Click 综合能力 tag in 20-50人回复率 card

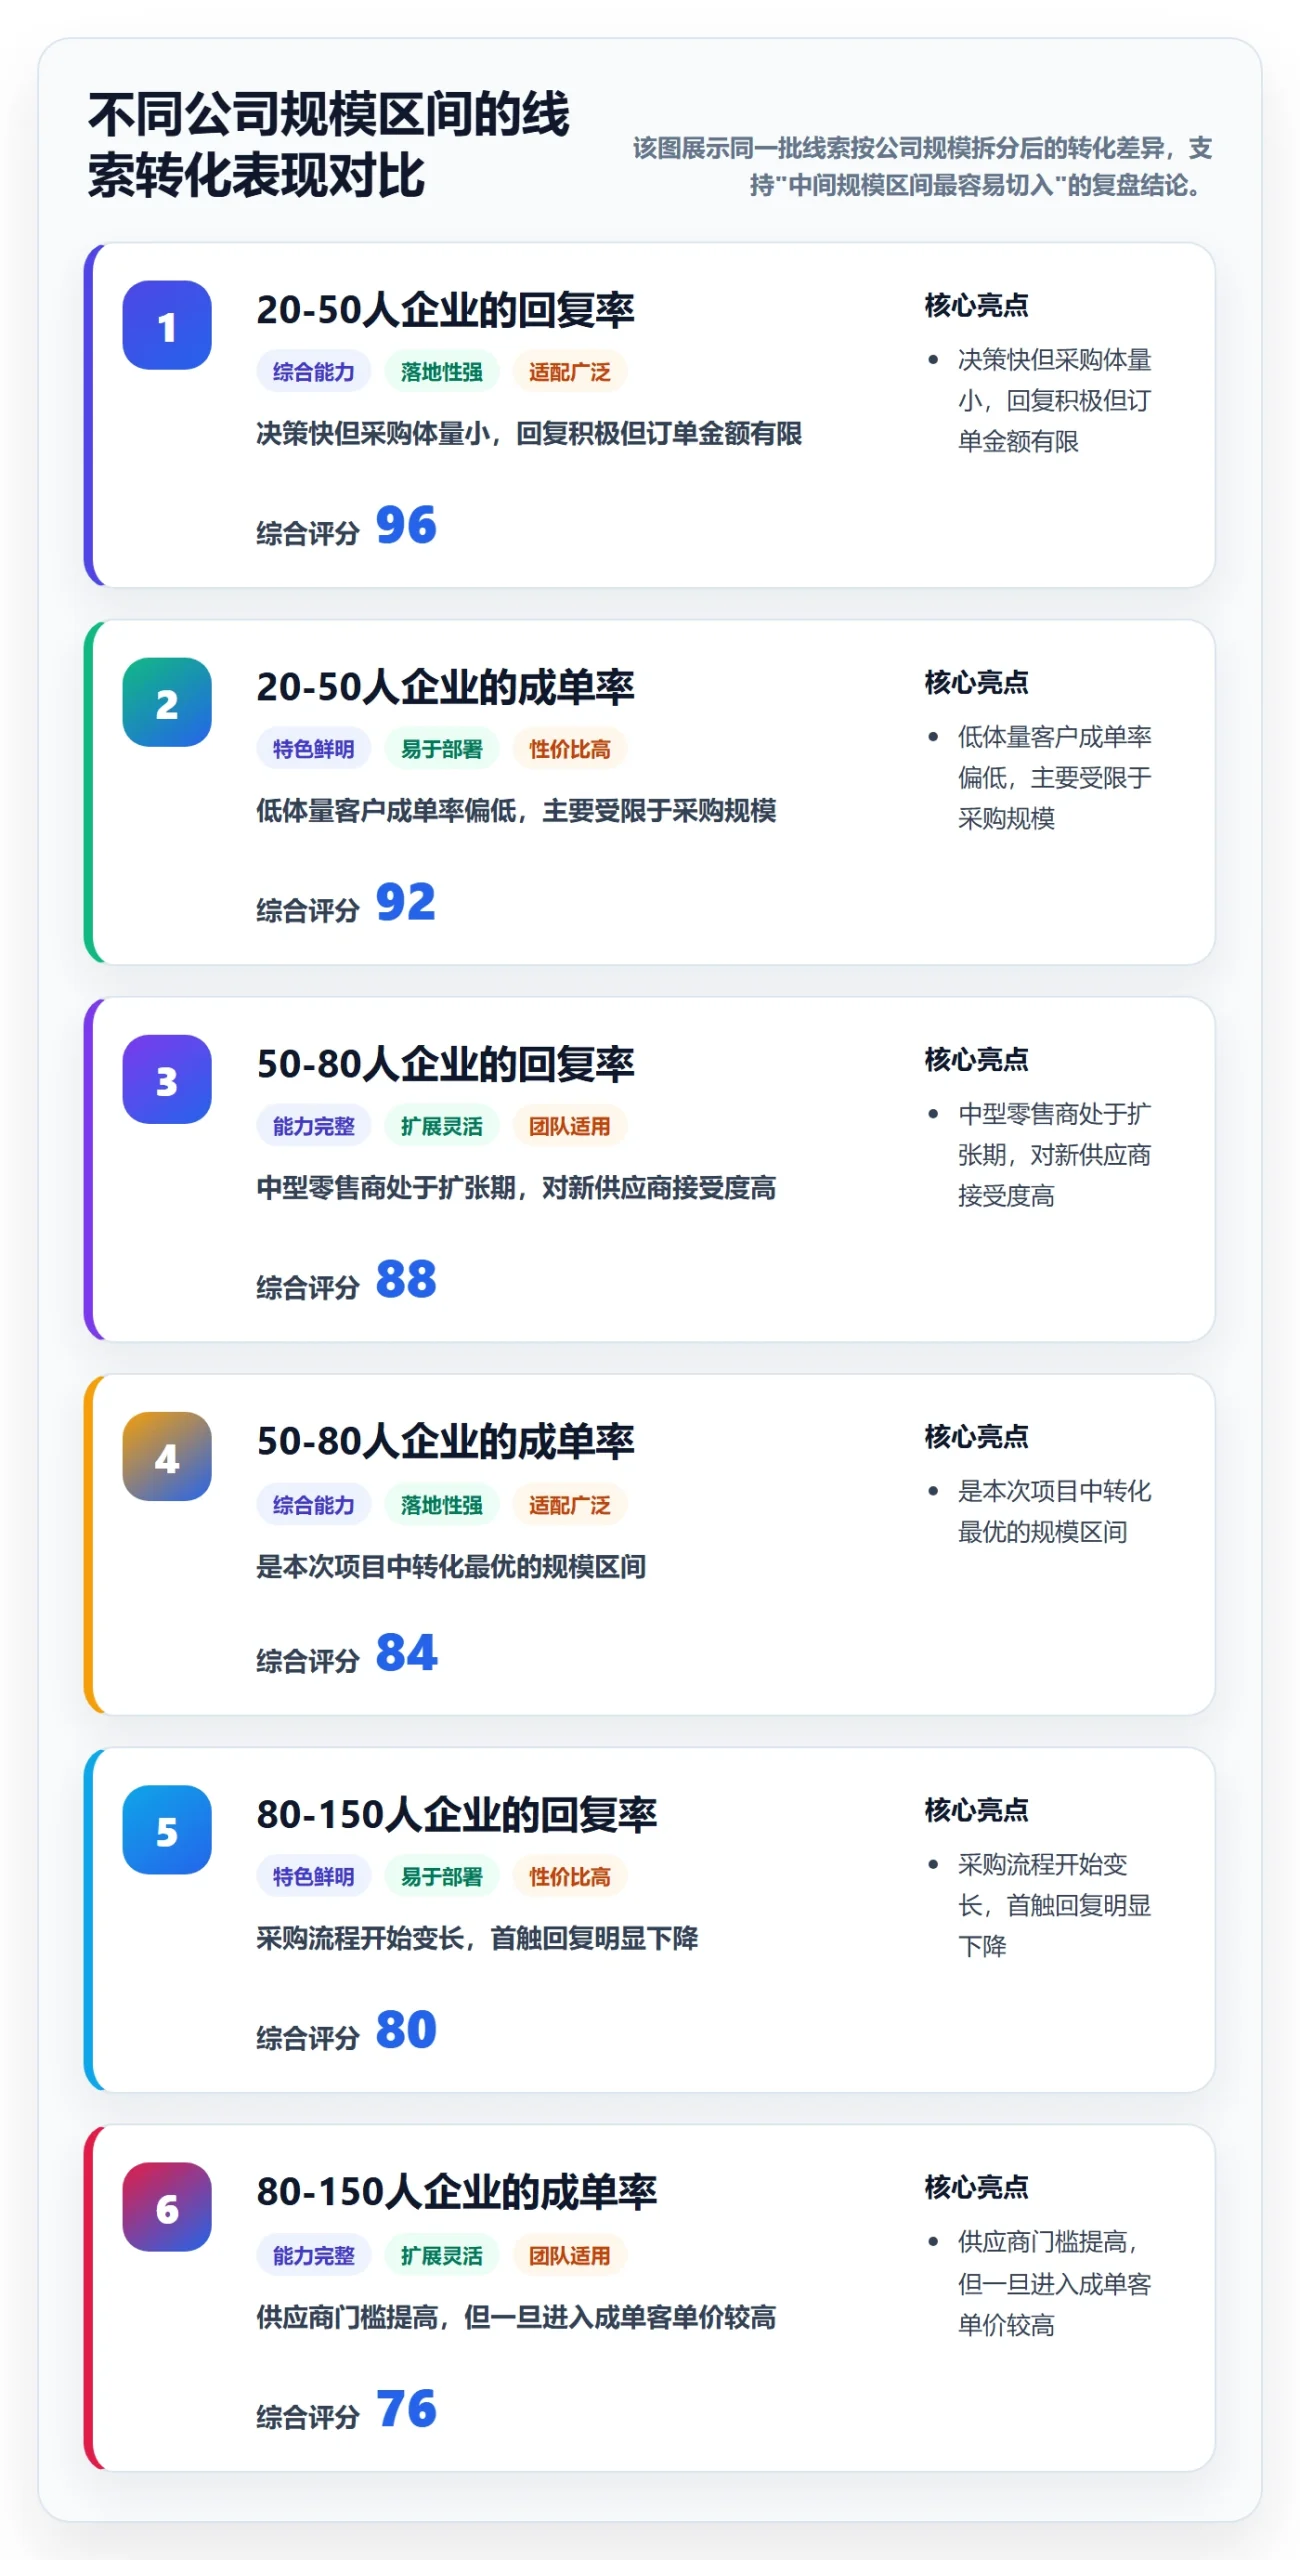point(313,372)
